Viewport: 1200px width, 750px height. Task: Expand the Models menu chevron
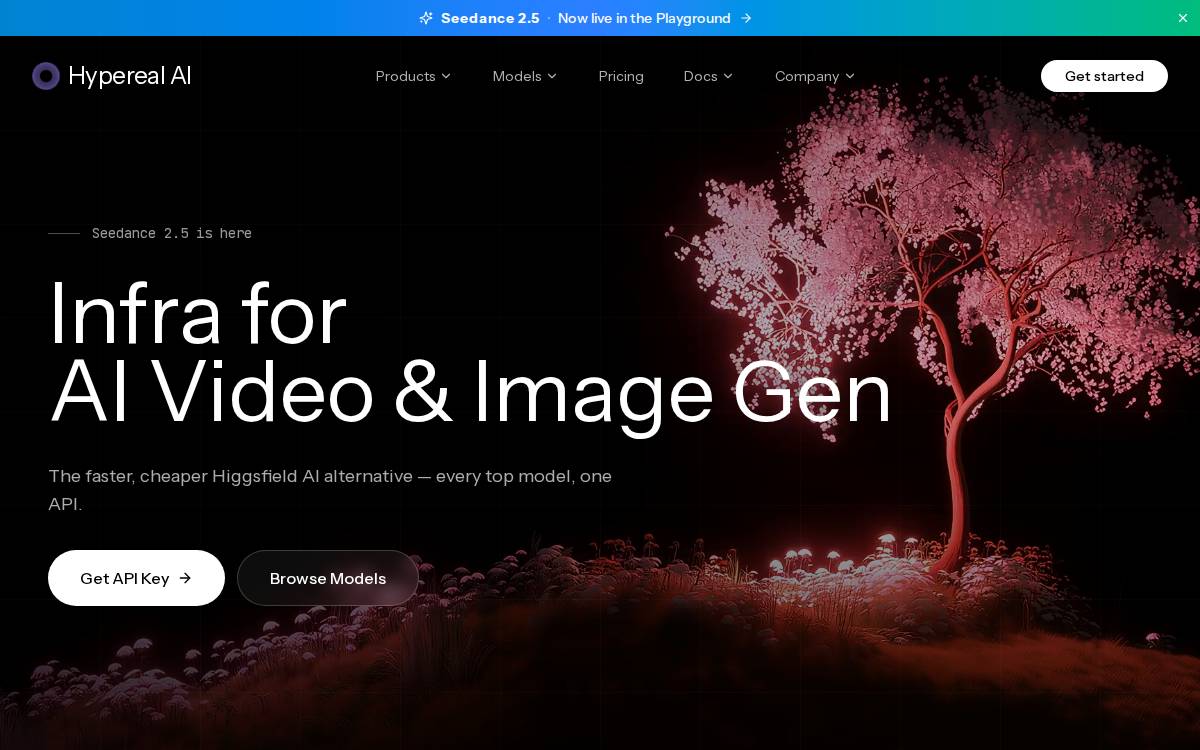552,76
